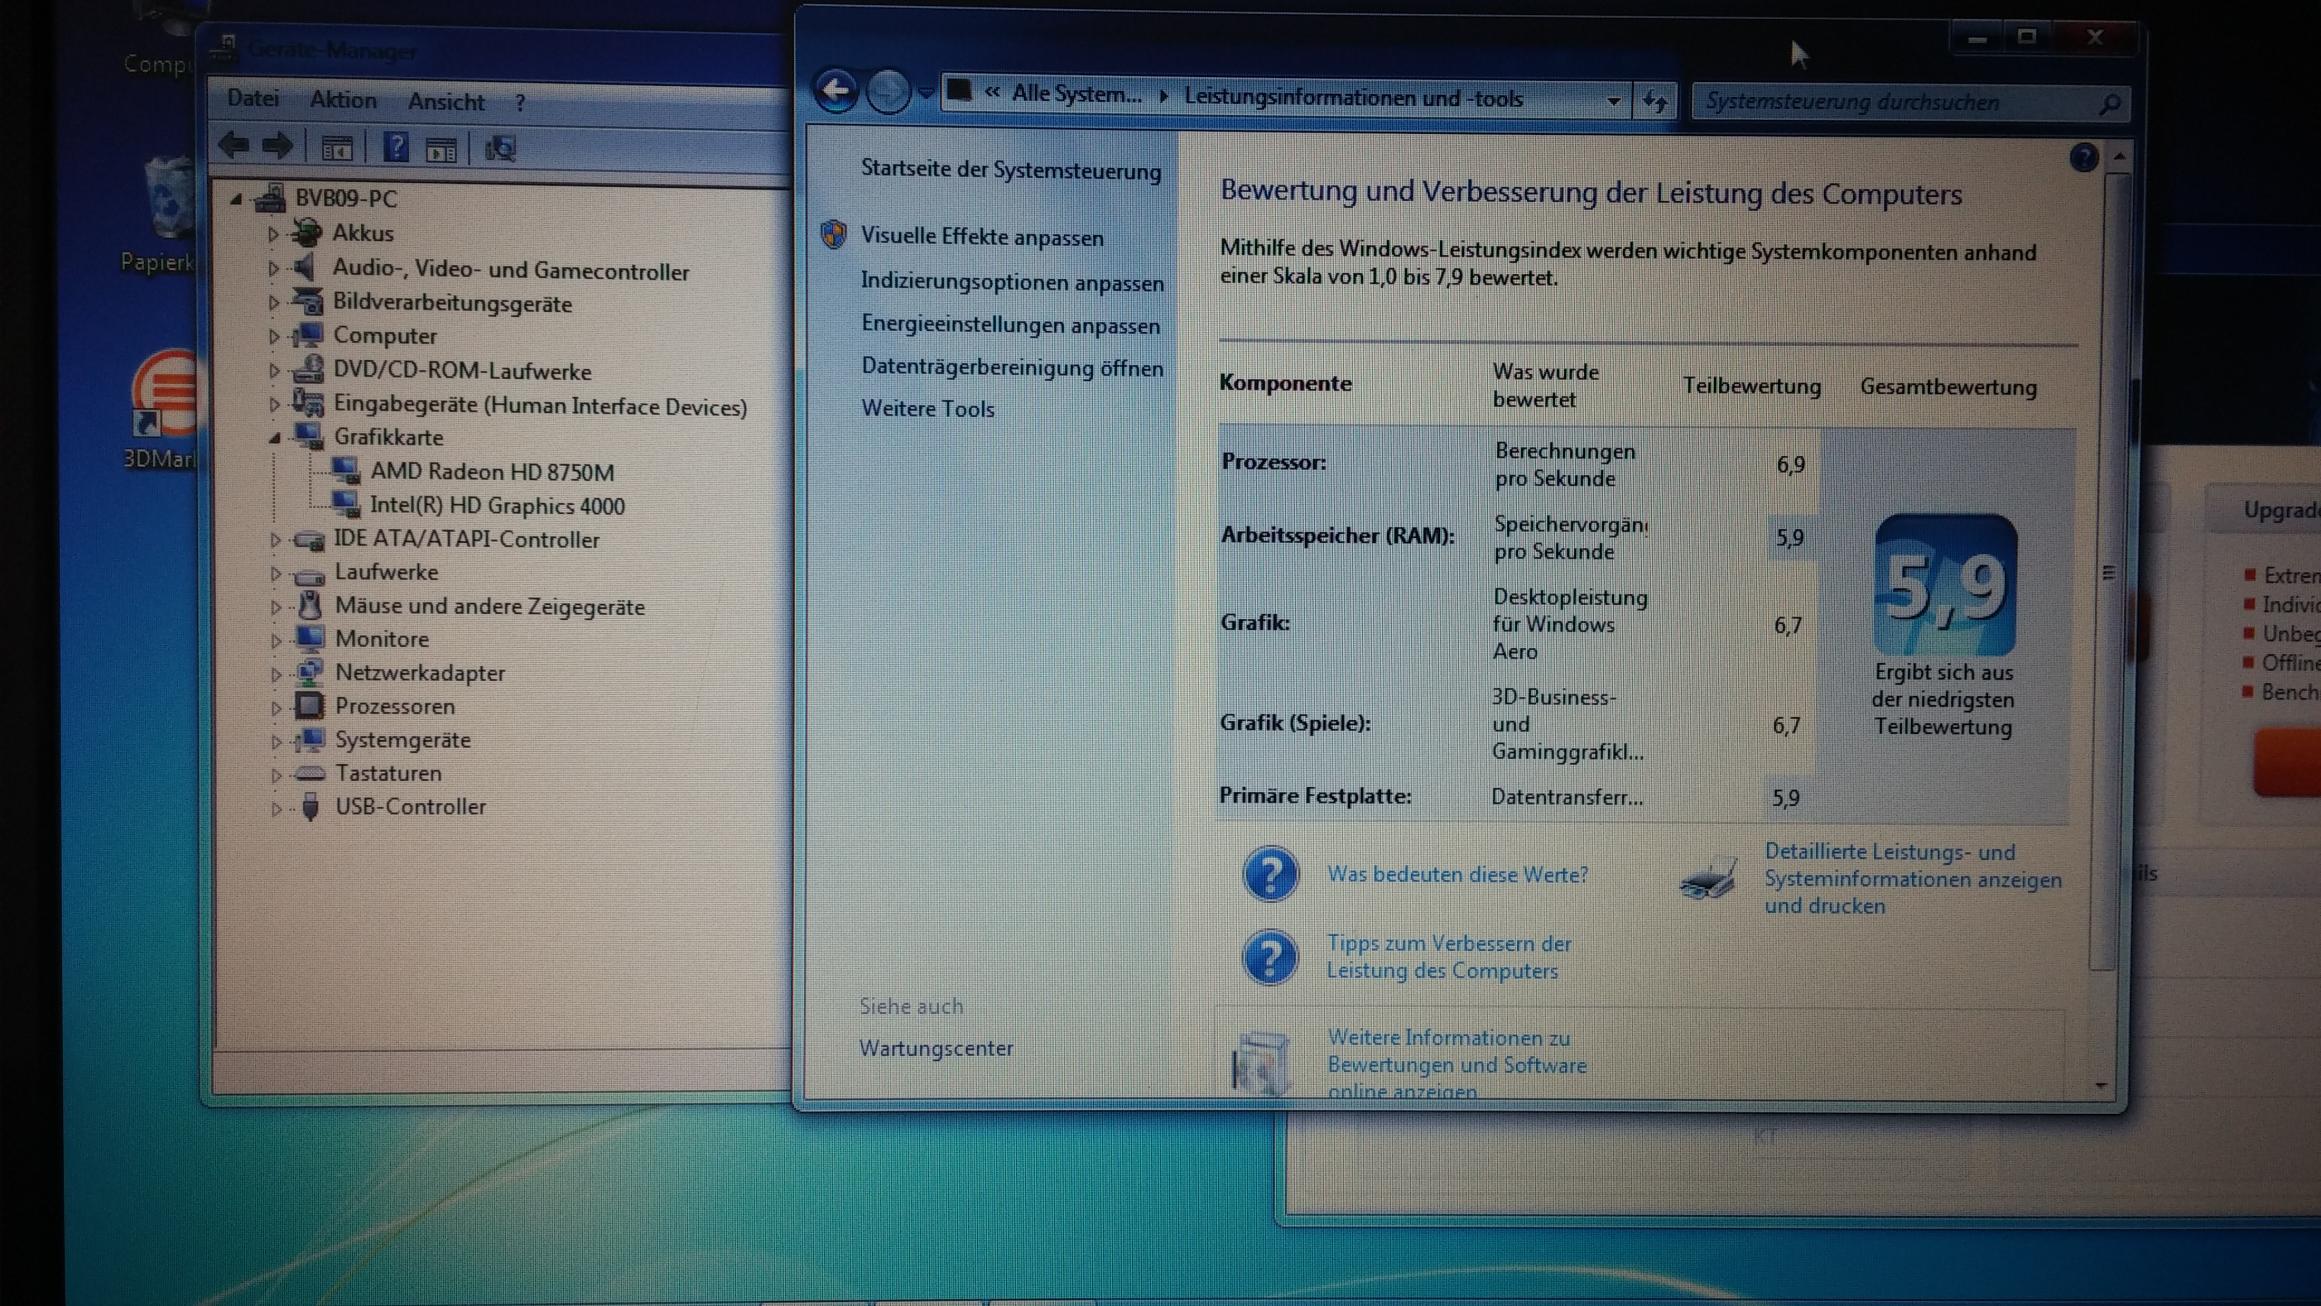
Task: Open the address bar history dropdown arrow
Action: pos(1613,101)
